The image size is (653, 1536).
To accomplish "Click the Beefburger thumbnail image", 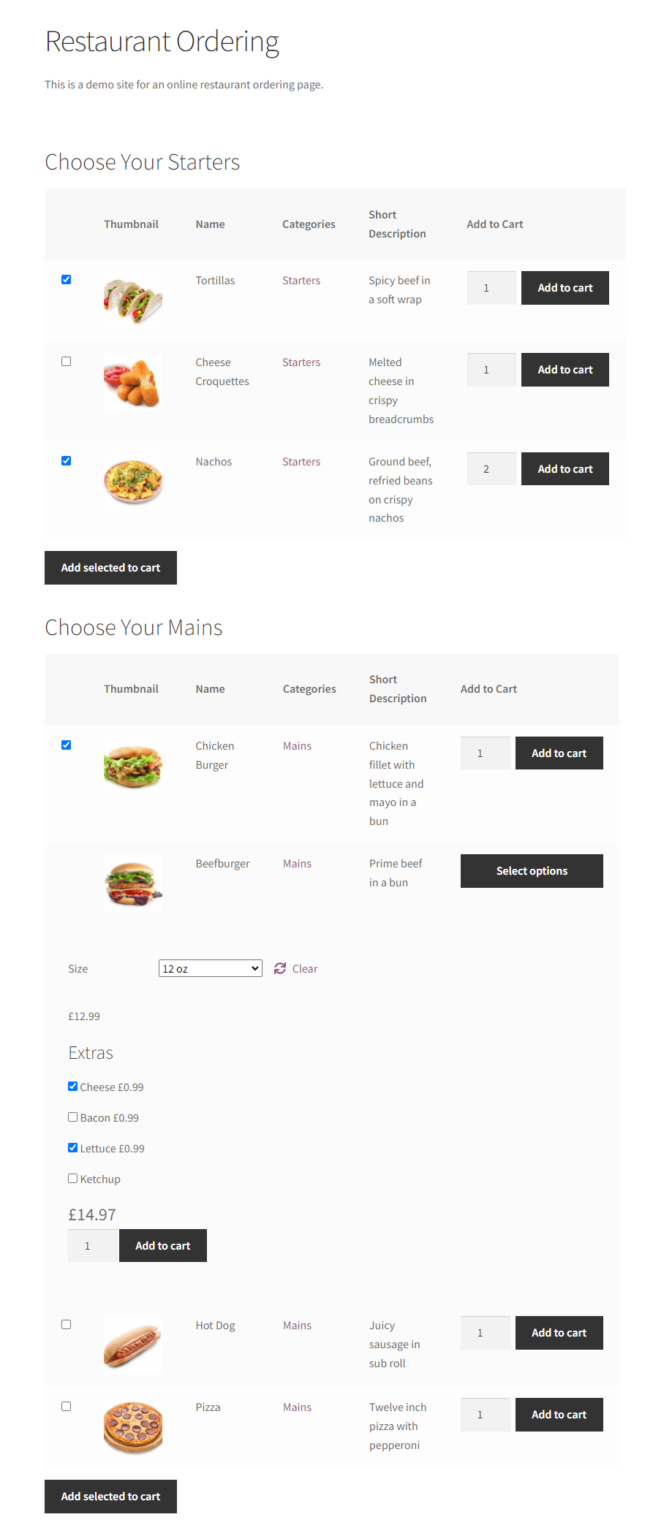I will (132, 883).
